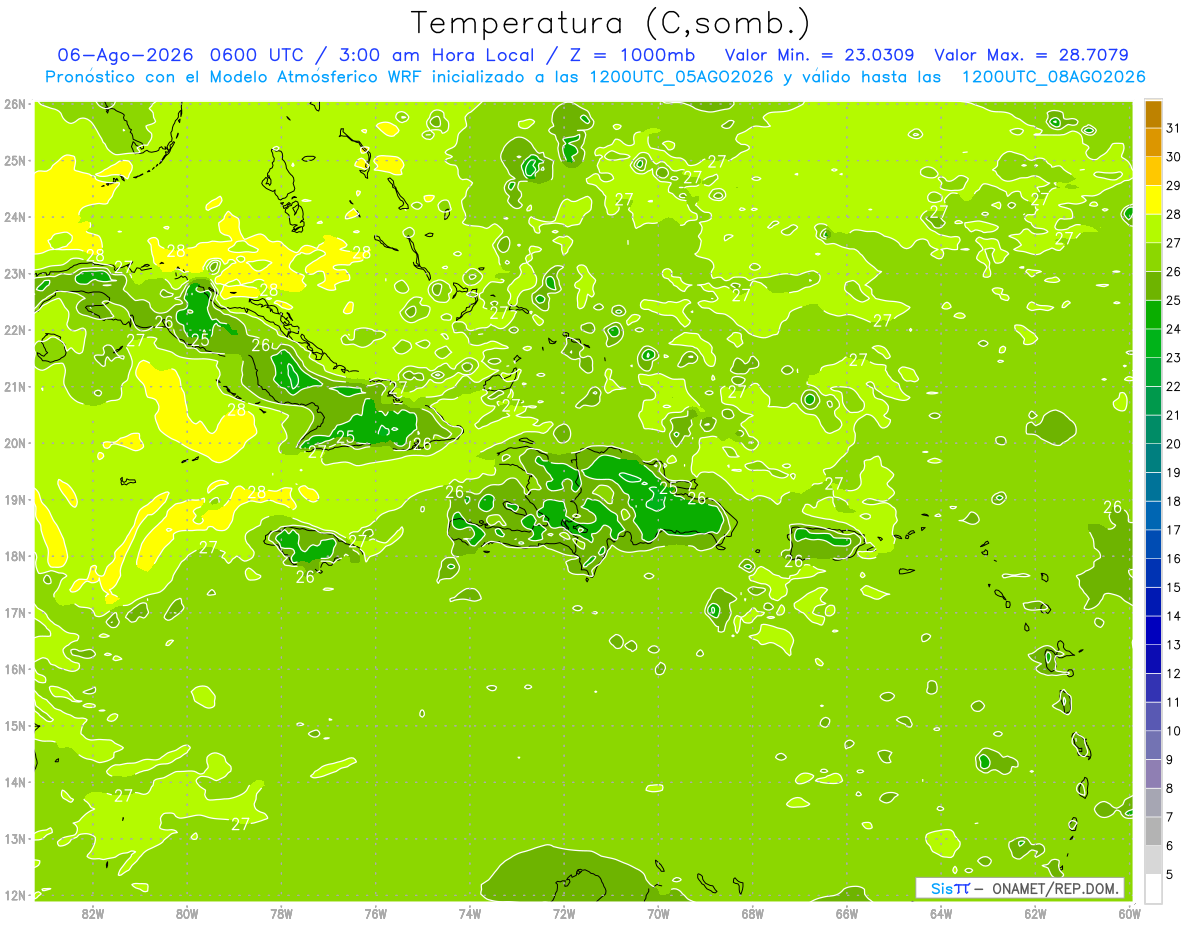Click the dark blue legend swatch between 12 and 13
The image size is (1200, 927).
pyautogui.click(x=1152, y=659)
